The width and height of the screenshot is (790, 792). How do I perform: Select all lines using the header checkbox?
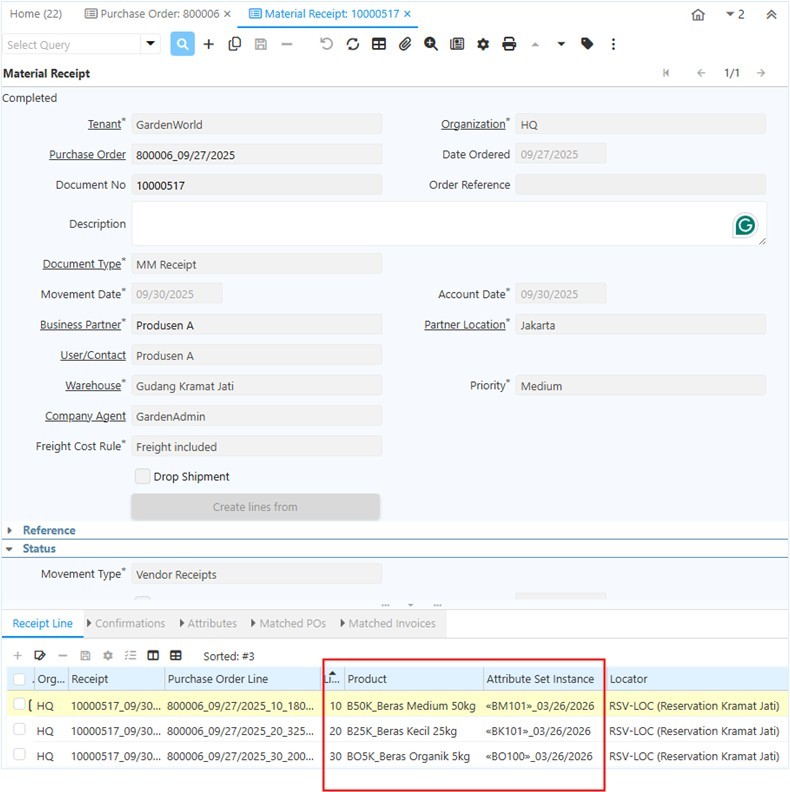[x=20, y=679]
